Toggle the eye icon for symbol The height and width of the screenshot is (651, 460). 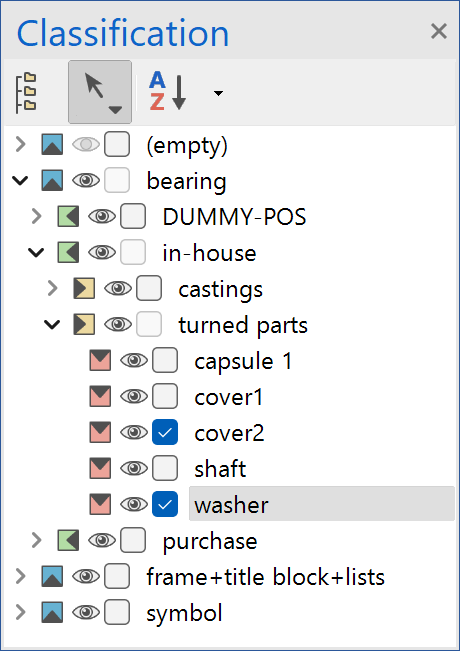click(x=86, y=612)
